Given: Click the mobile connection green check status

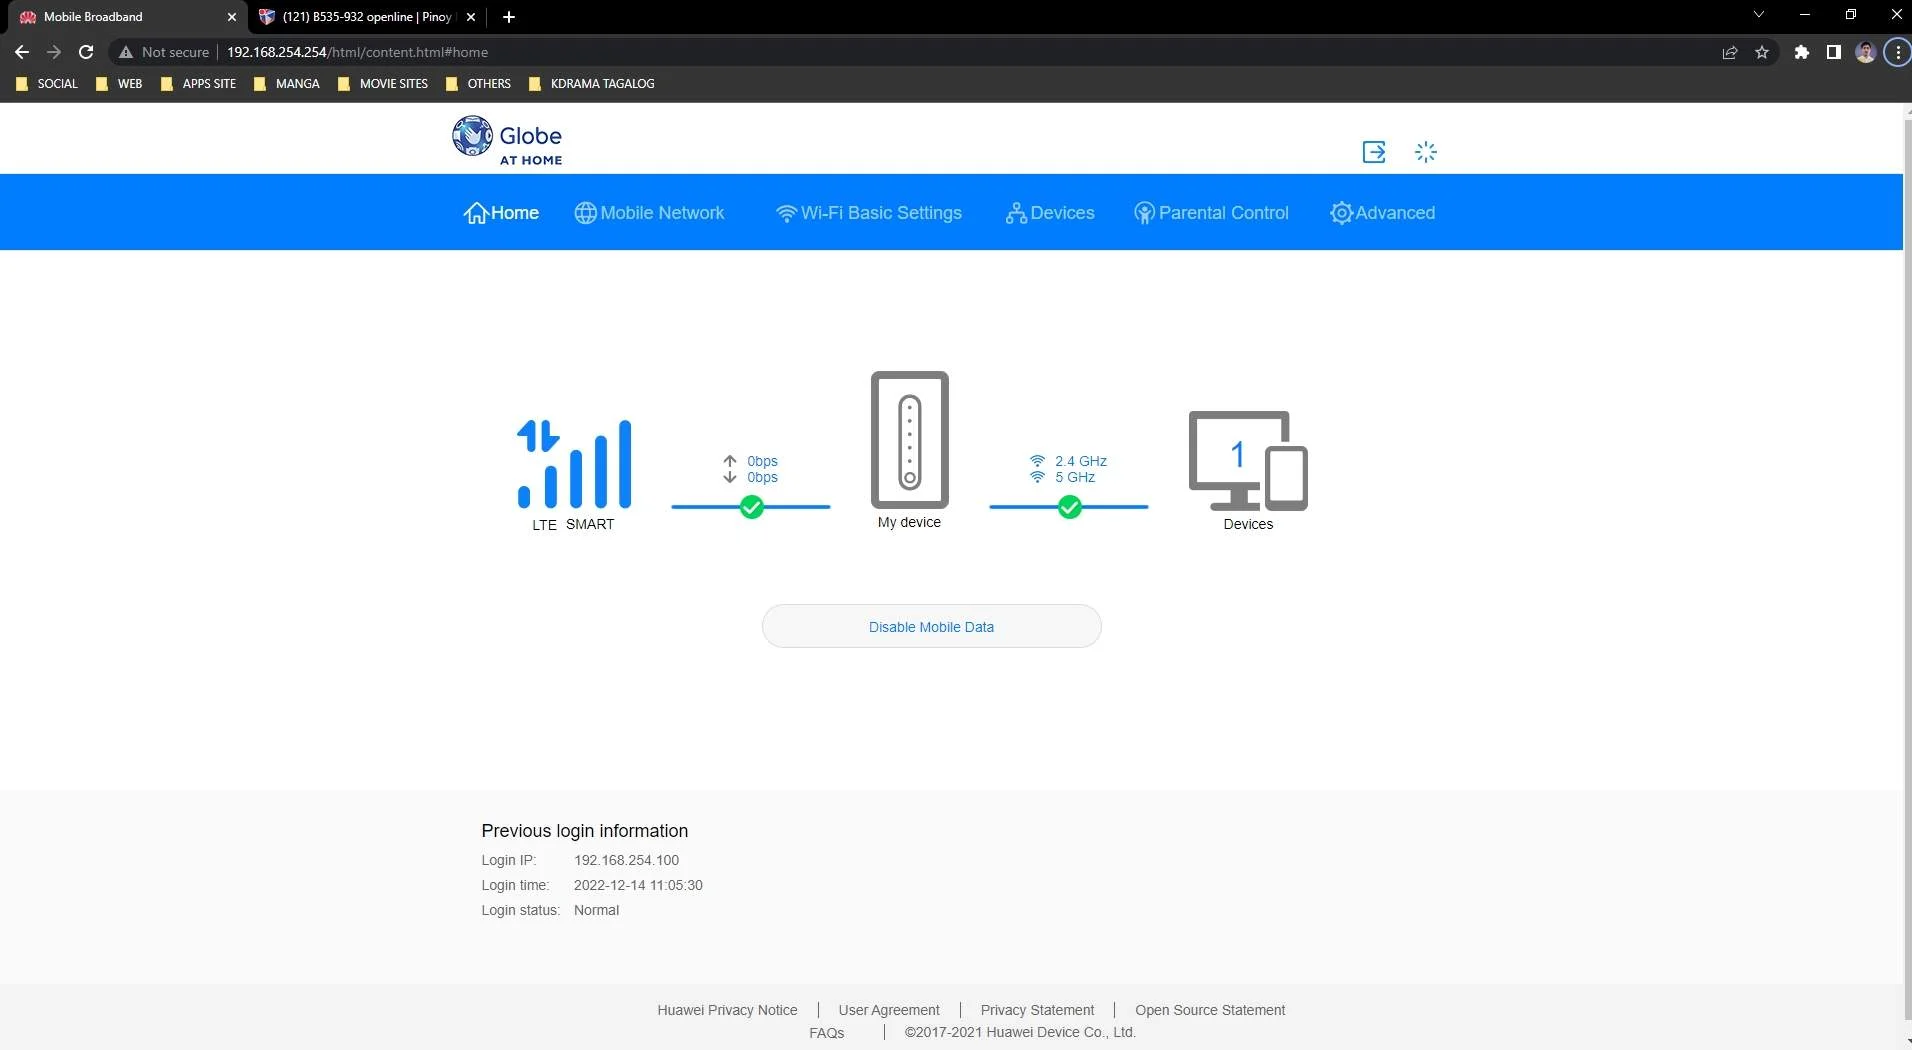Looking at the screenshot, I should [x=752, y=507].
